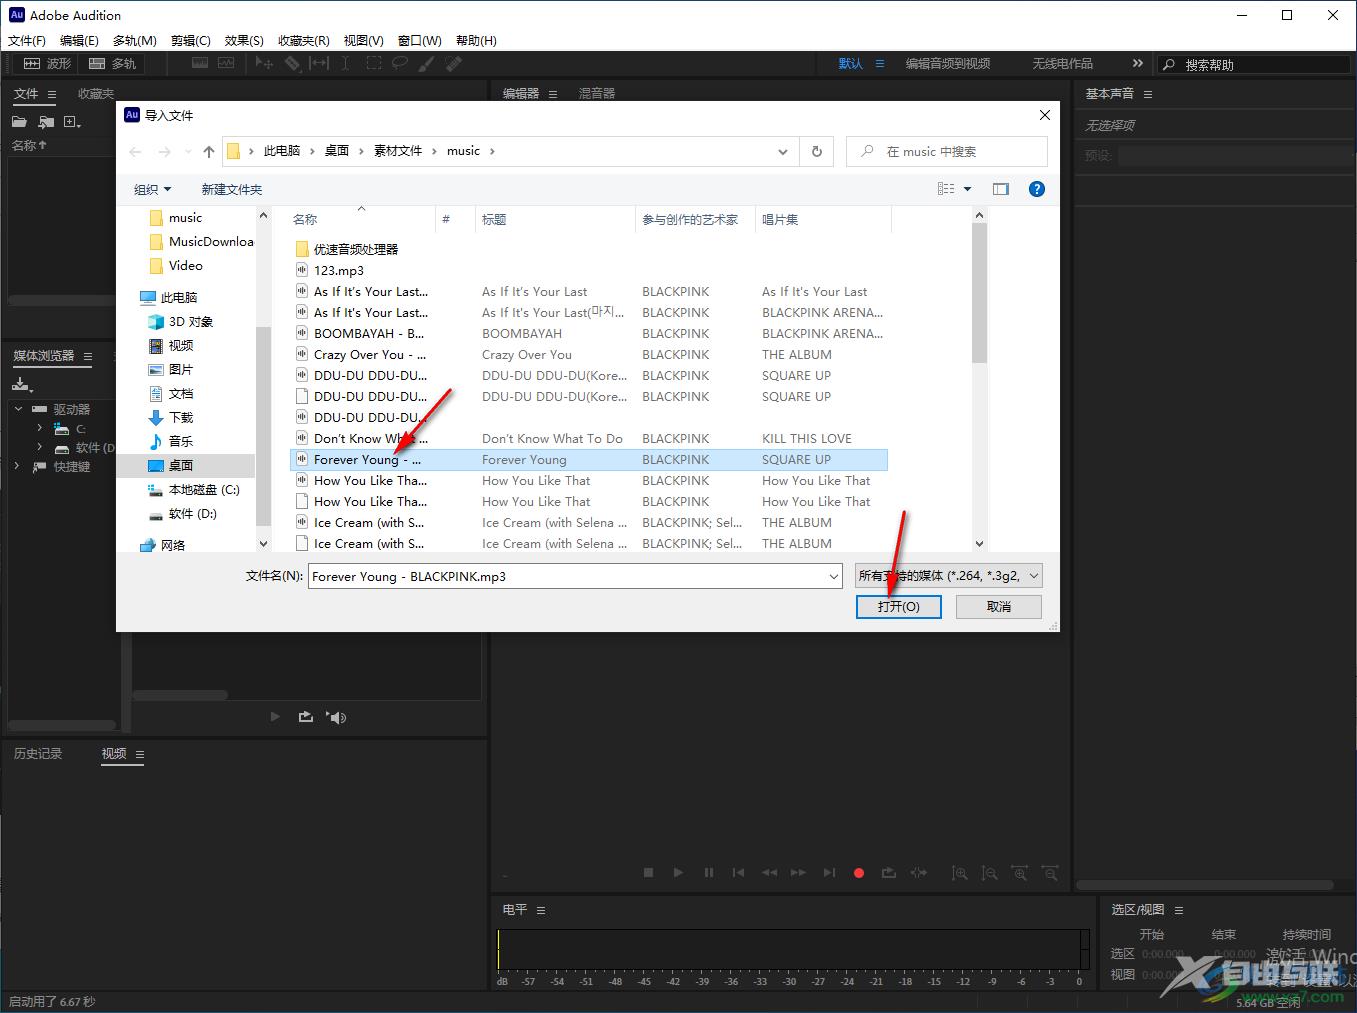This screenshot has height=1013, width=1357.
Task: Show the spectral pitch display icon
Action: [226, 63]
